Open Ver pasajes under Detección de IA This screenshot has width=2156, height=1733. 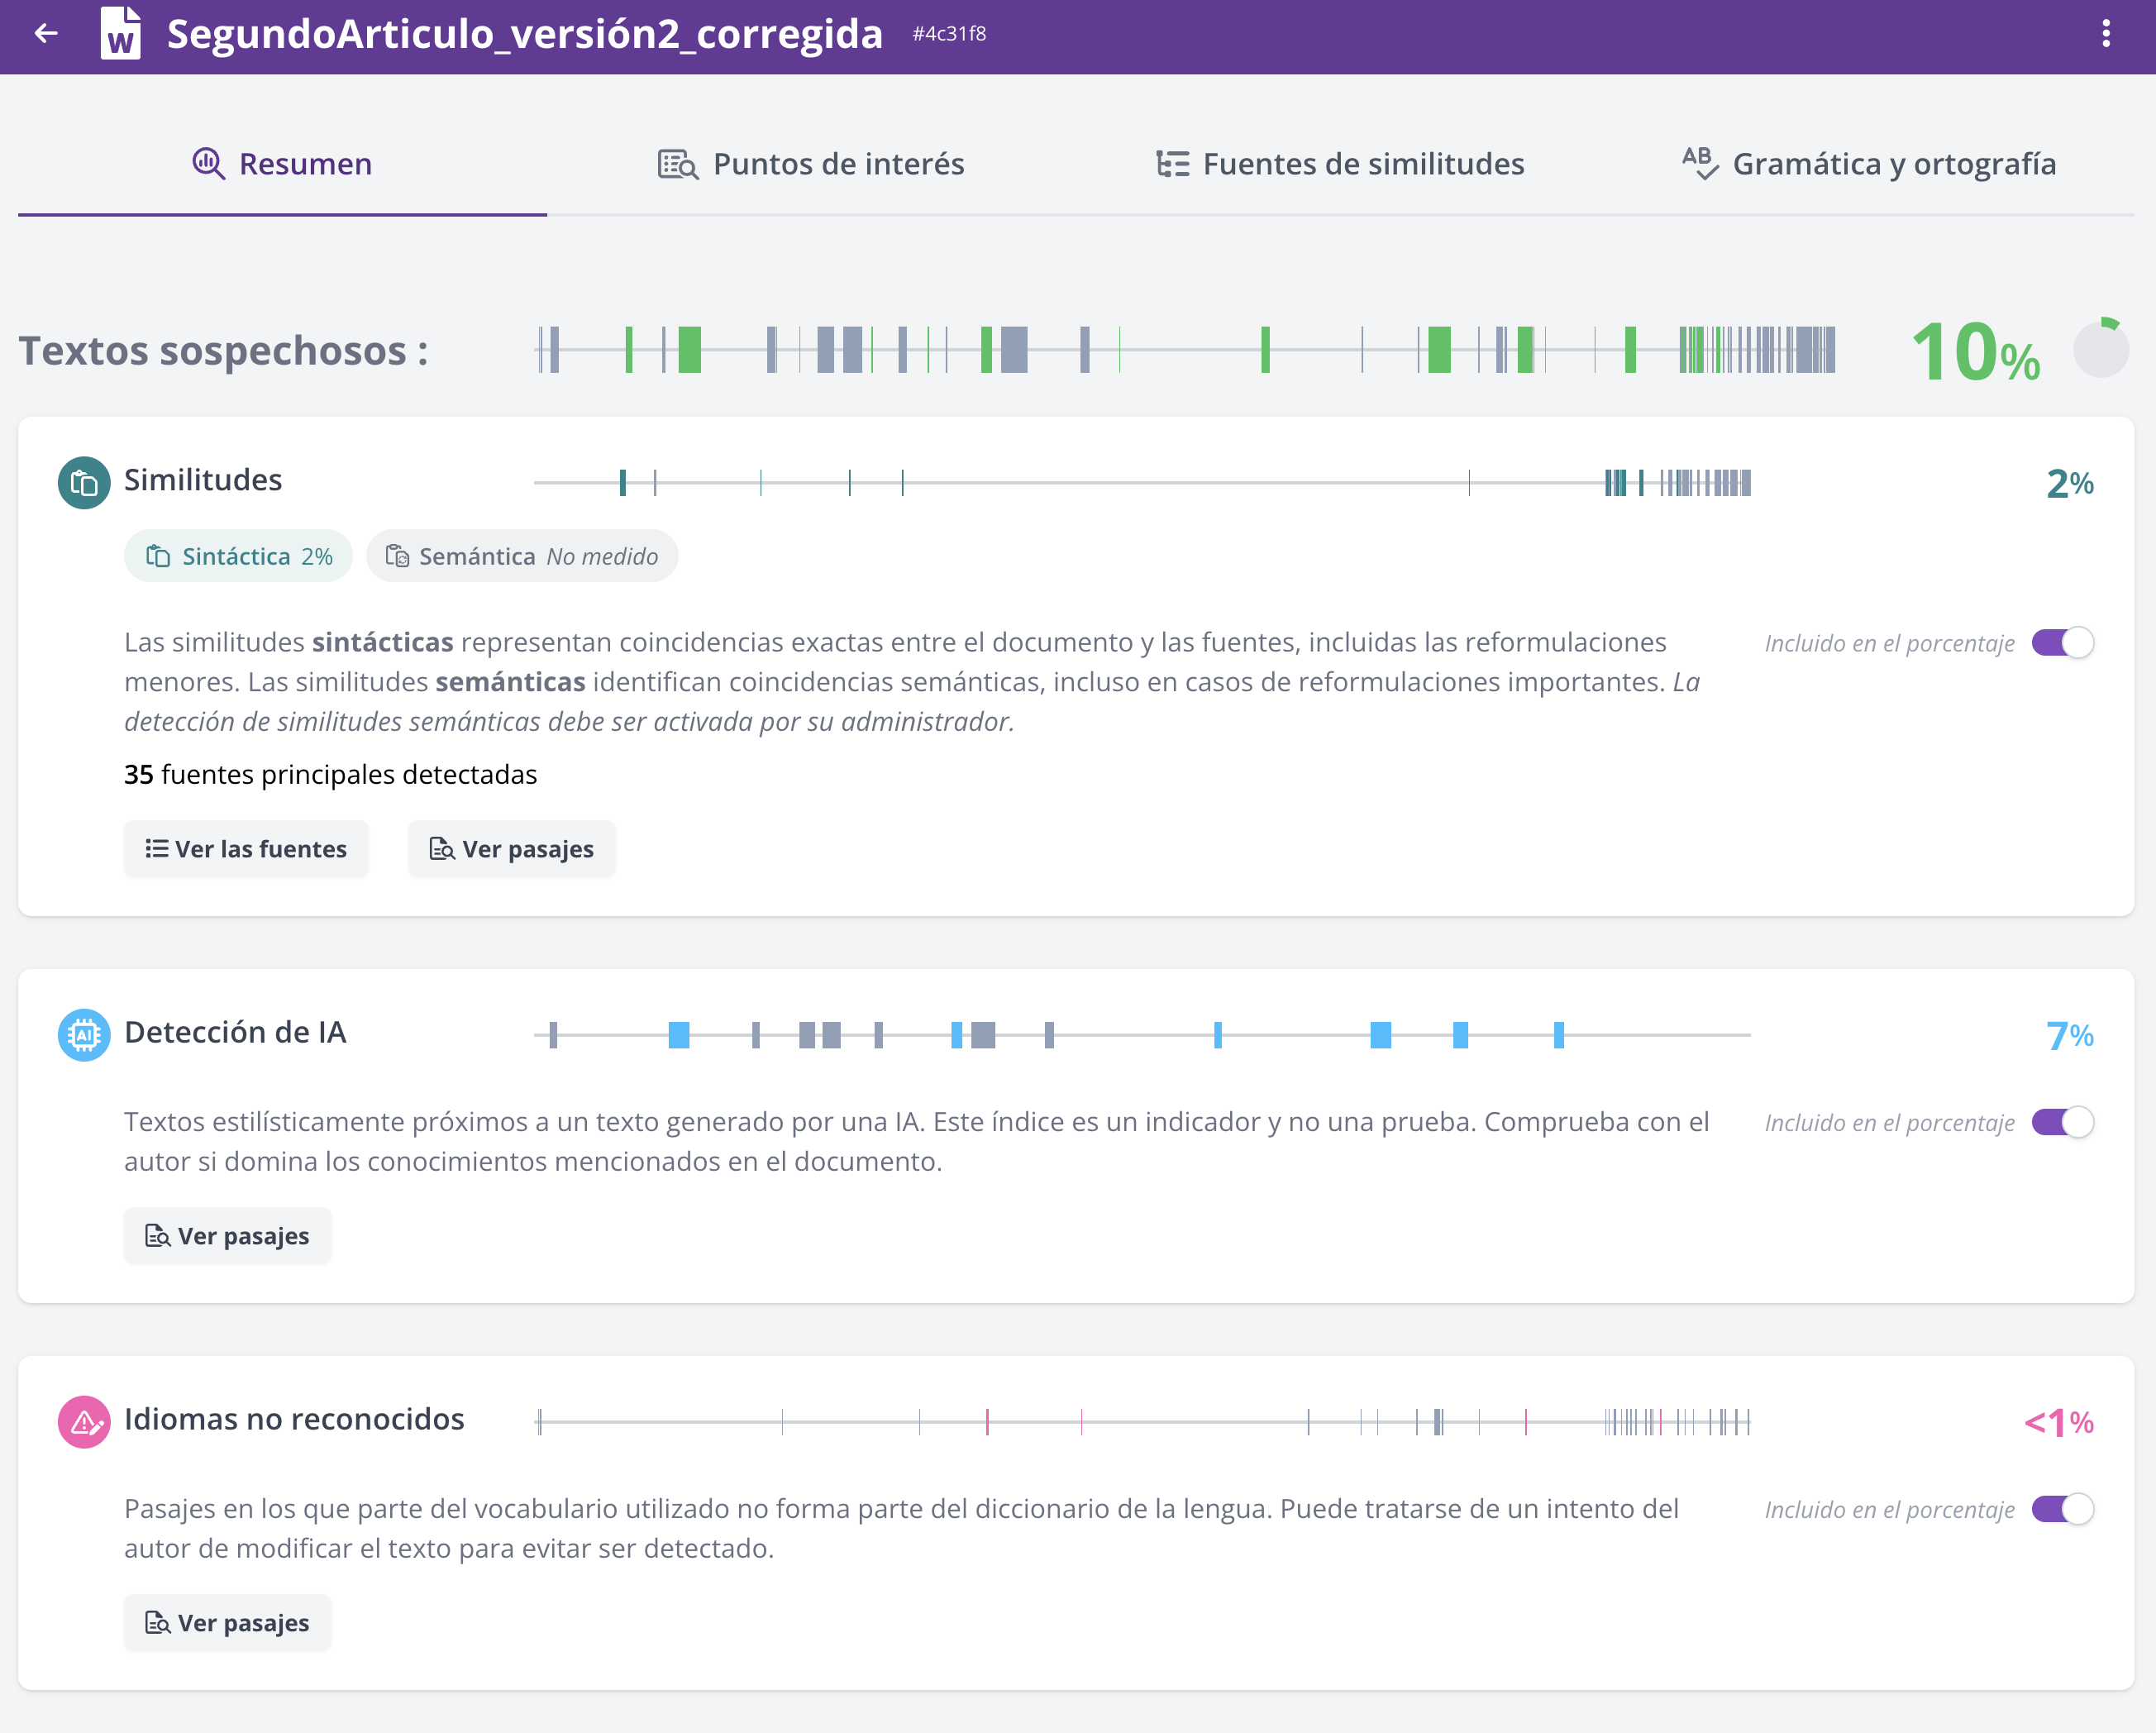point(228,1236)
